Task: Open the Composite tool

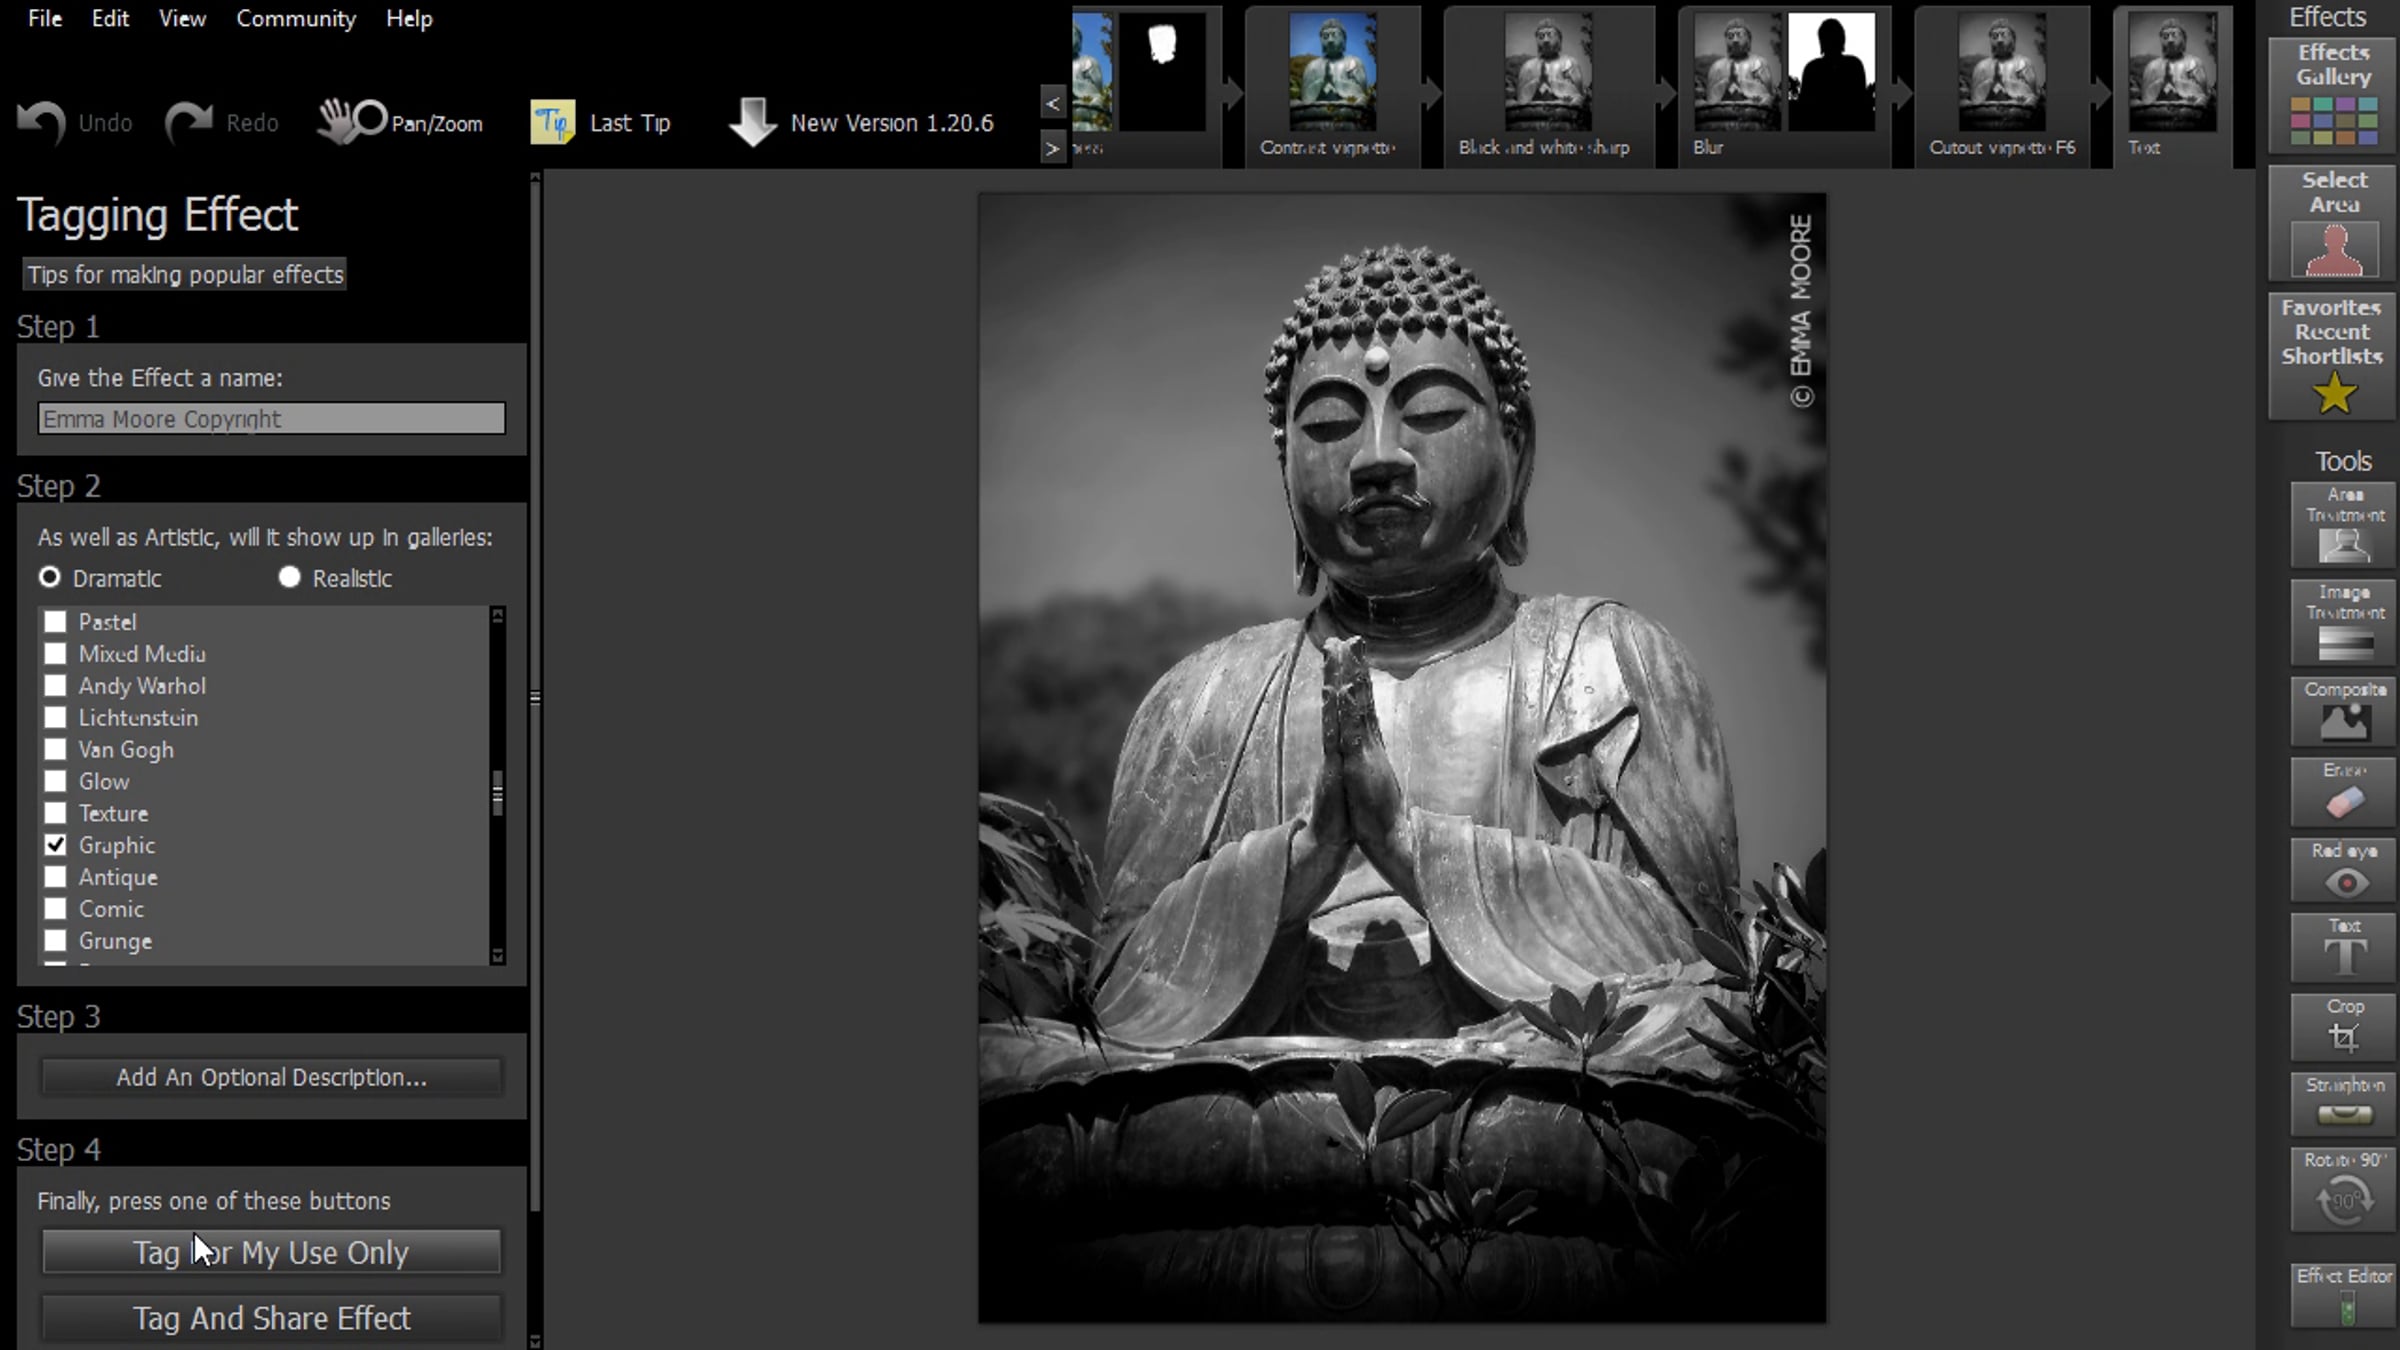Action: [x=2344, y=711]
